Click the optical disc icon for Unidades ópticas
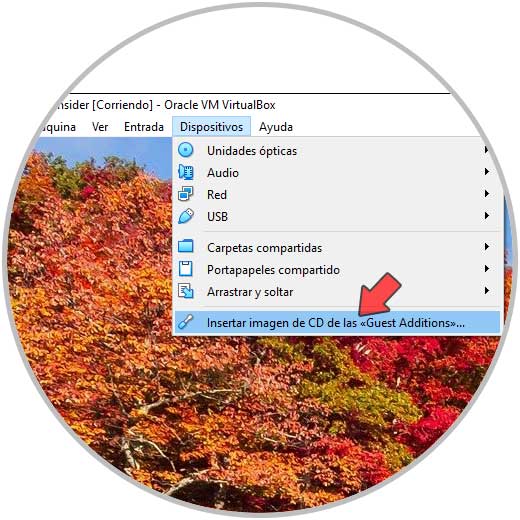 (186, 150)
